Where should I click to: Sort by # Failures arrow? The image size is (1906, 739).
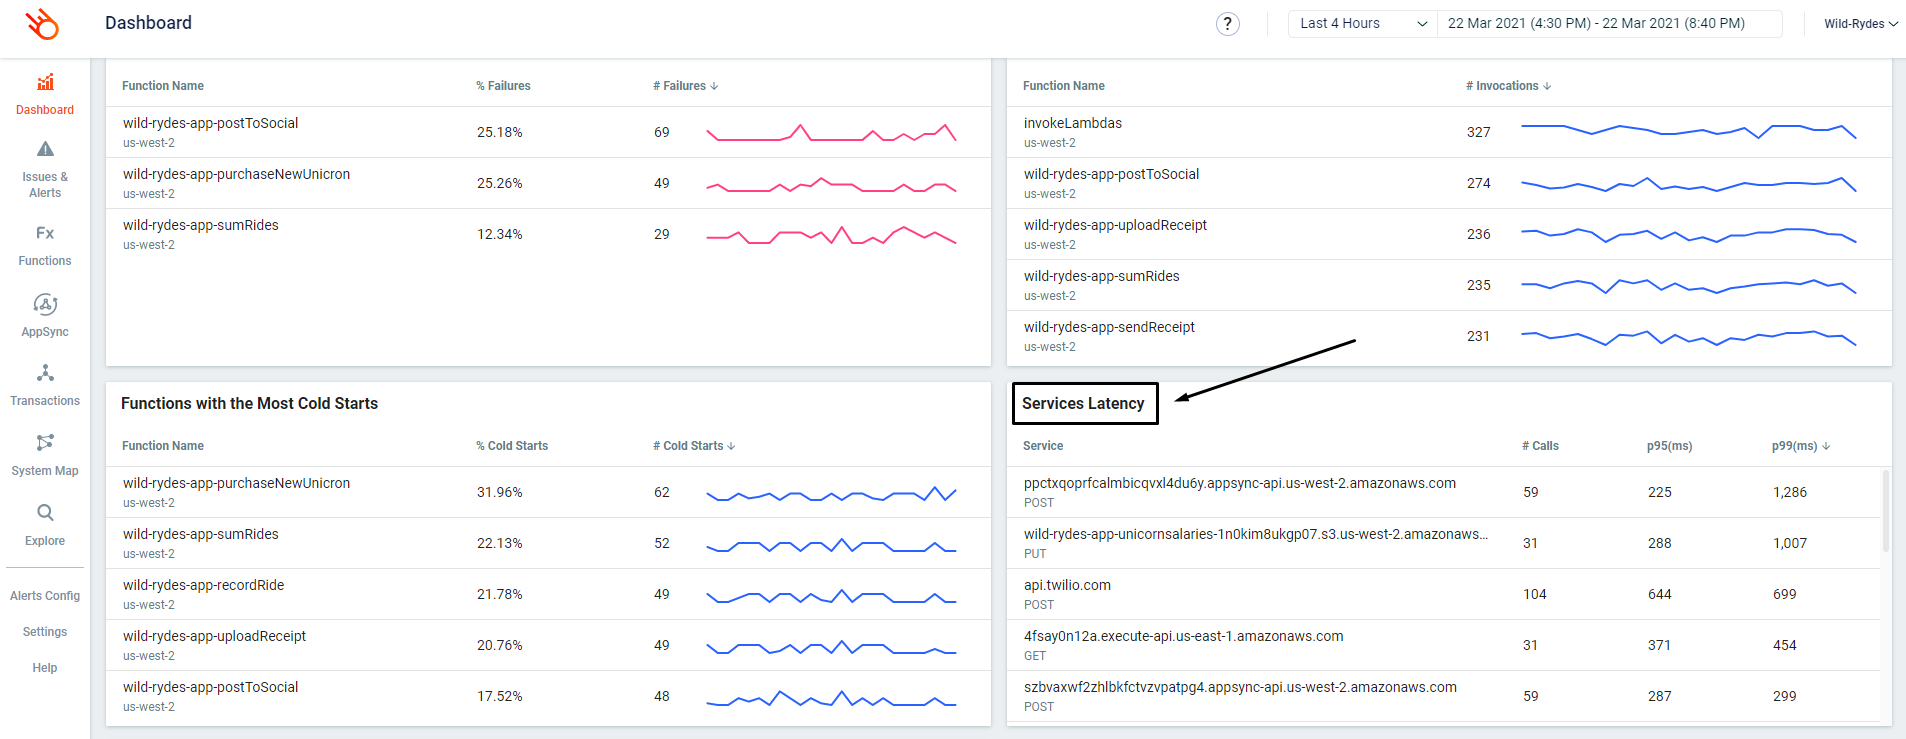click(x=714, y=86)
